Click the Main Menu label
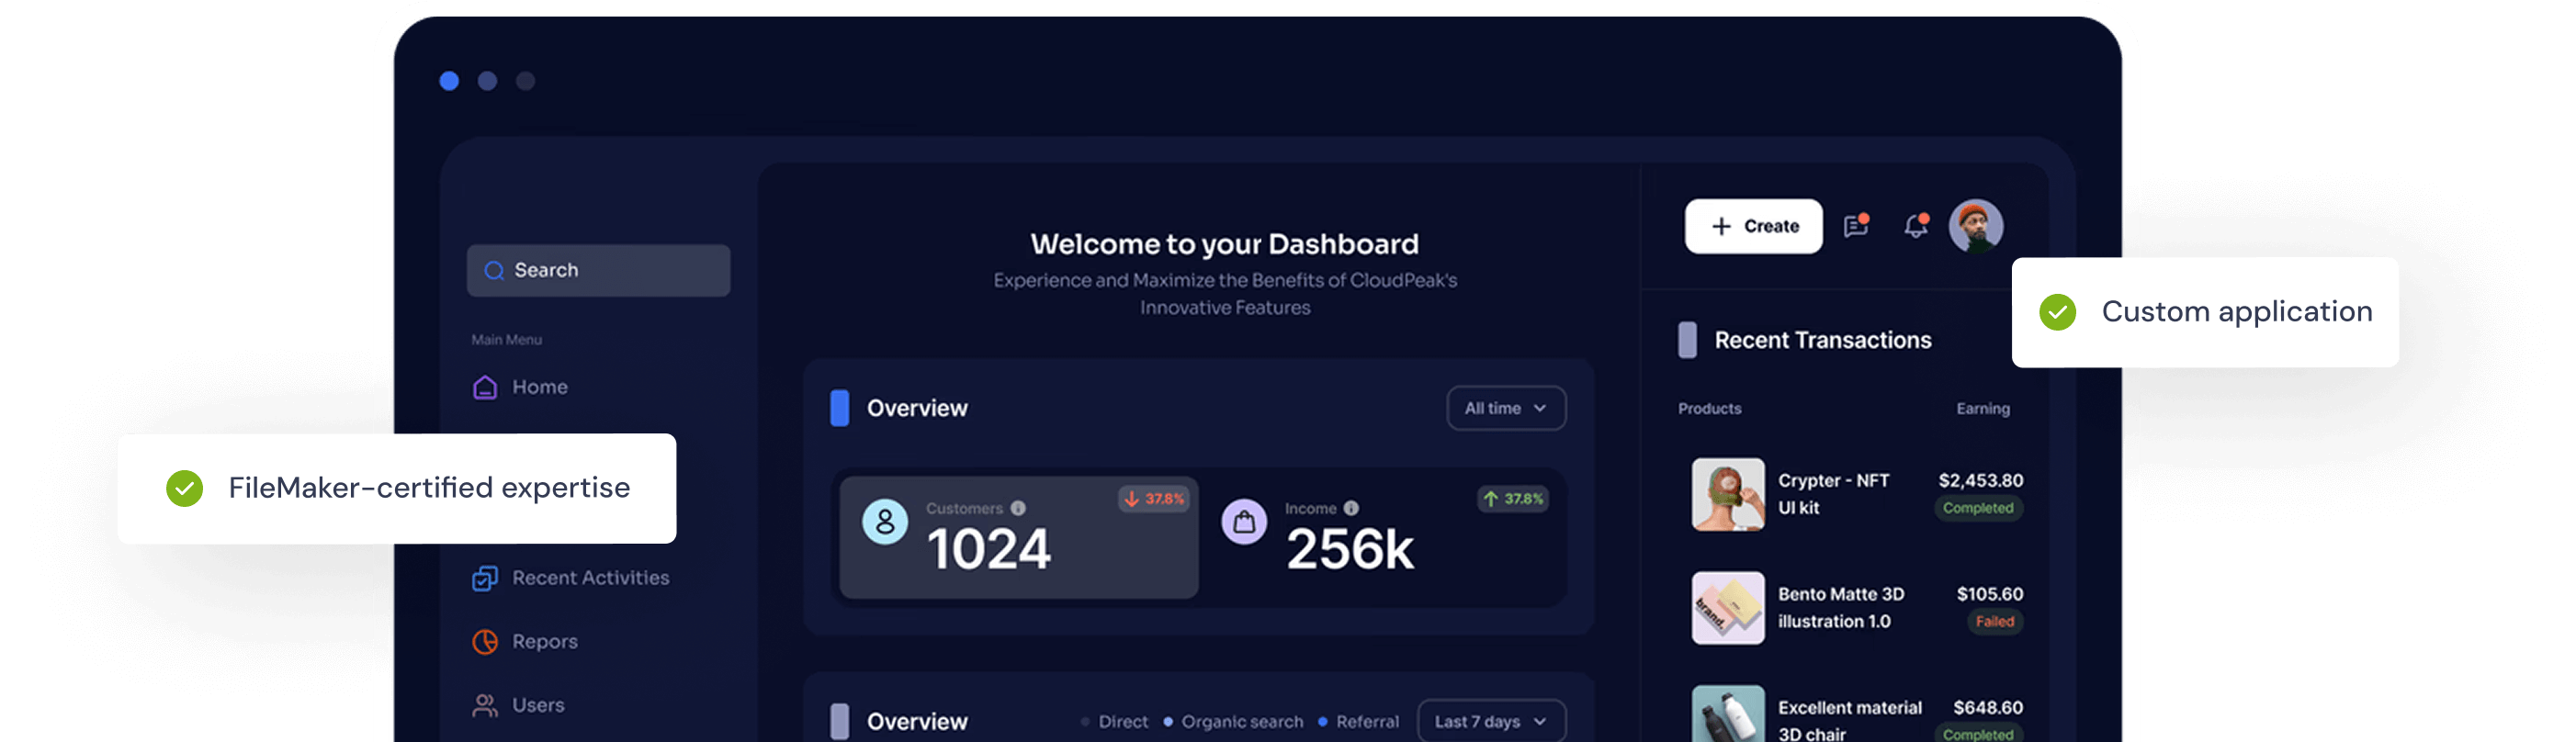The width and height of the screenshot is (2576, 742). 506,340
